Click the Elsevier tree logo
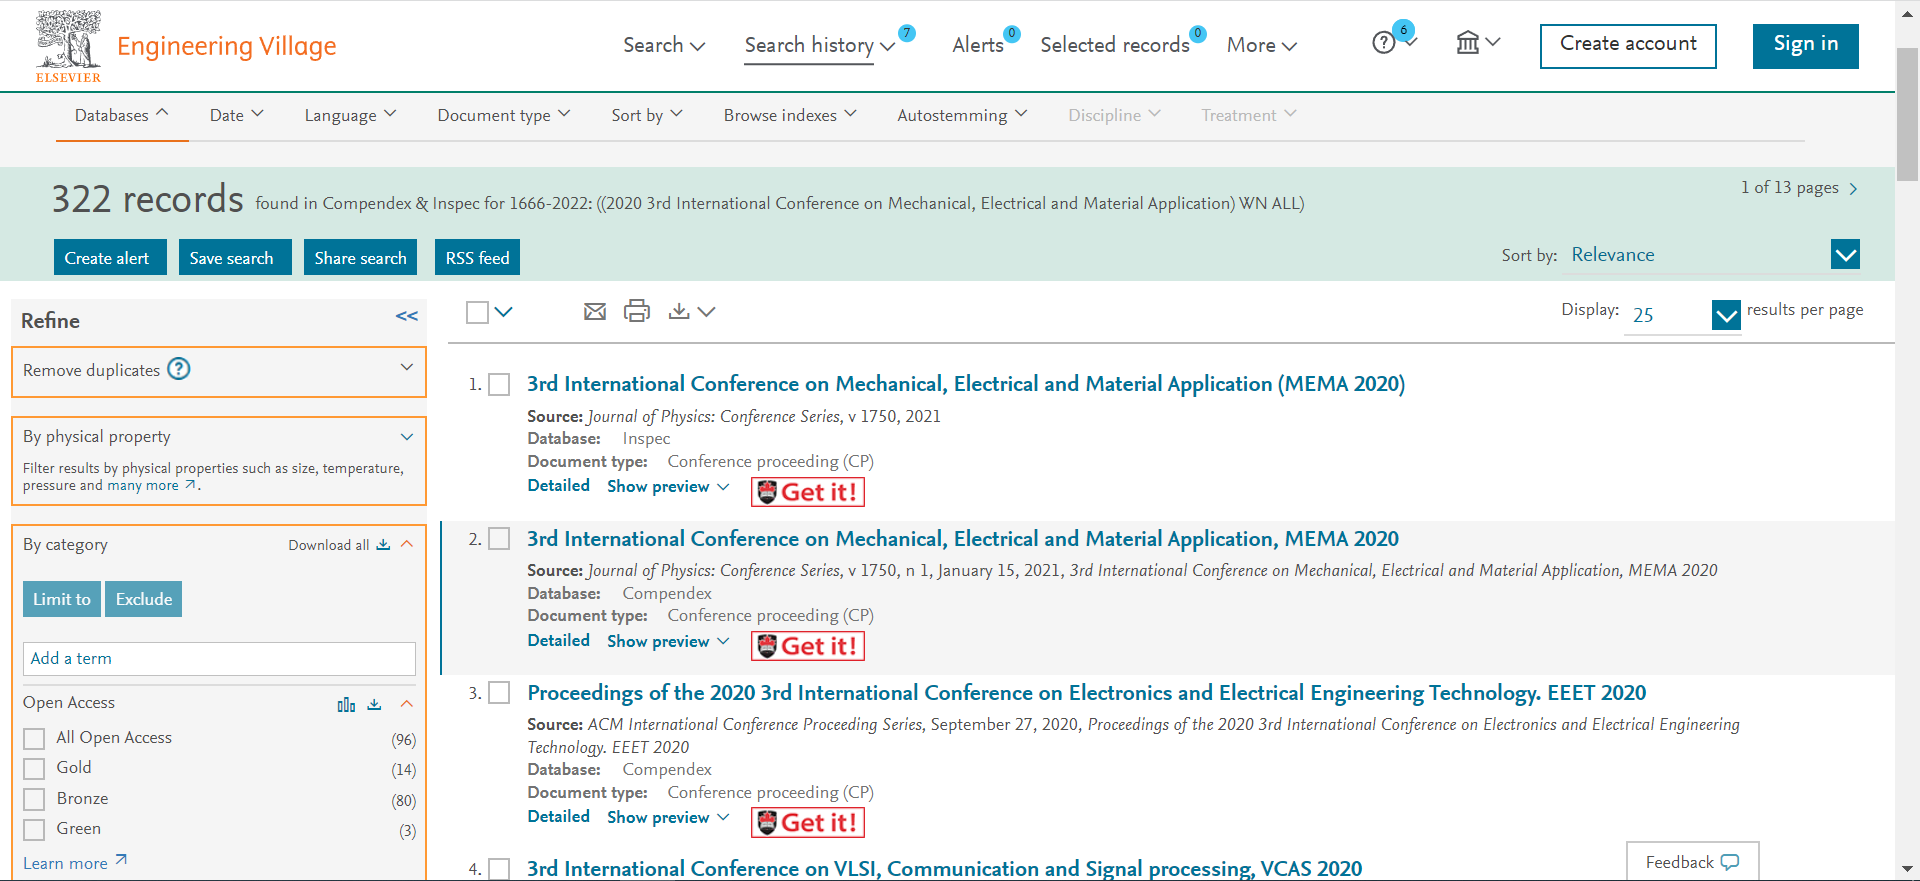This screenshot has height=881, width=1920. [x=68, y=46]
